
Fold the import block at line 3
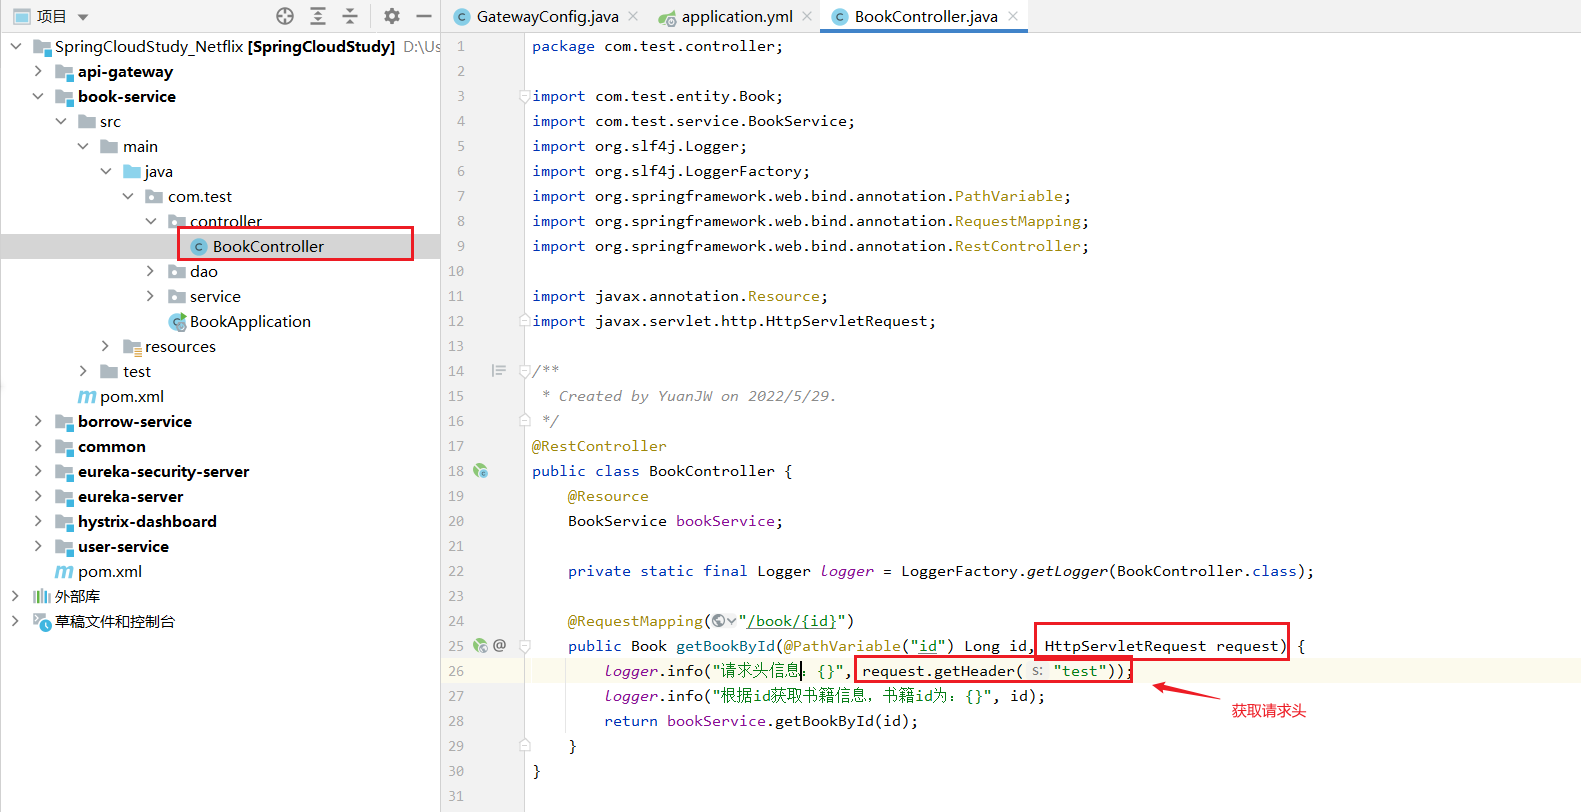point(525,96)
